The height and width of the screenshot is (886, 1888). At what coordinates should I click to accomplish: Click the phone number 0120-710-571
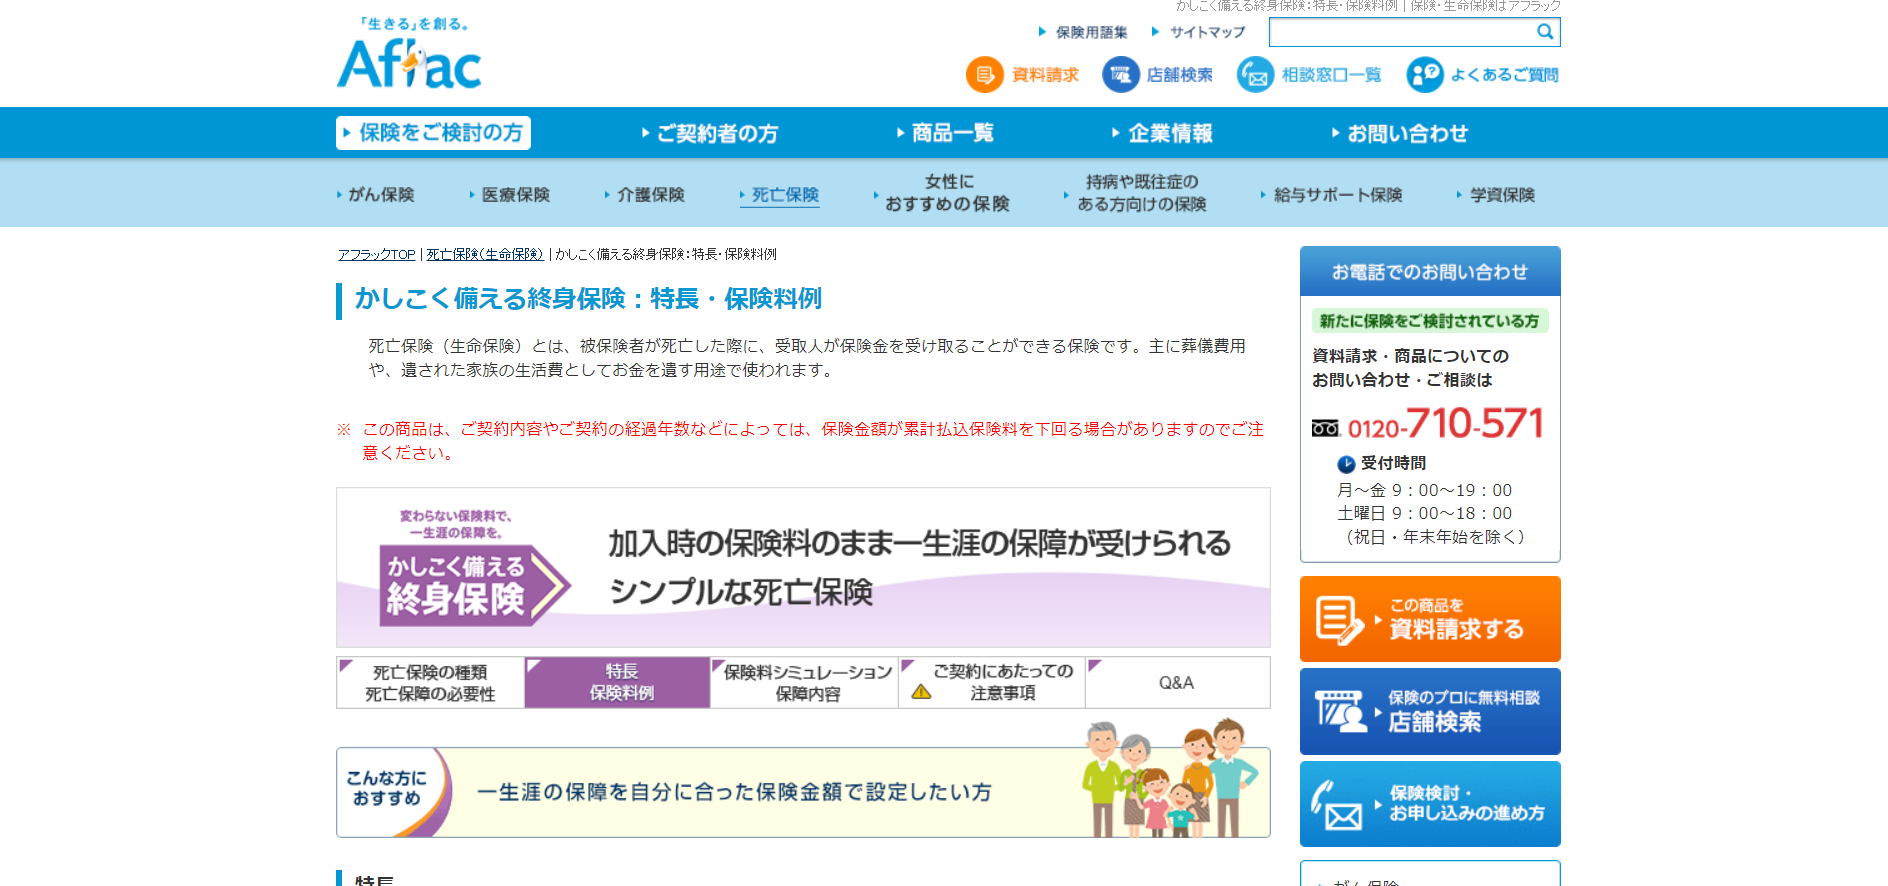pyautogui.click(x=1446, y=424)
